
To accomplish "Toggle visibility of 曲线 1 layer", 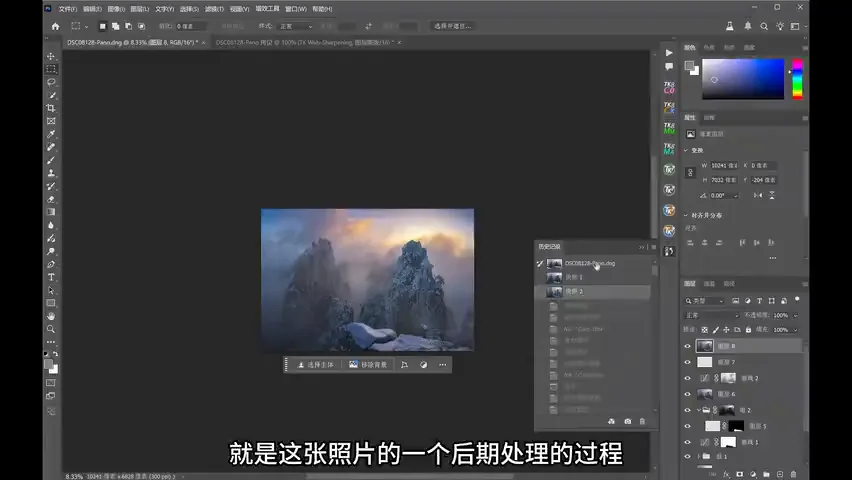I will tap(687, 442).
